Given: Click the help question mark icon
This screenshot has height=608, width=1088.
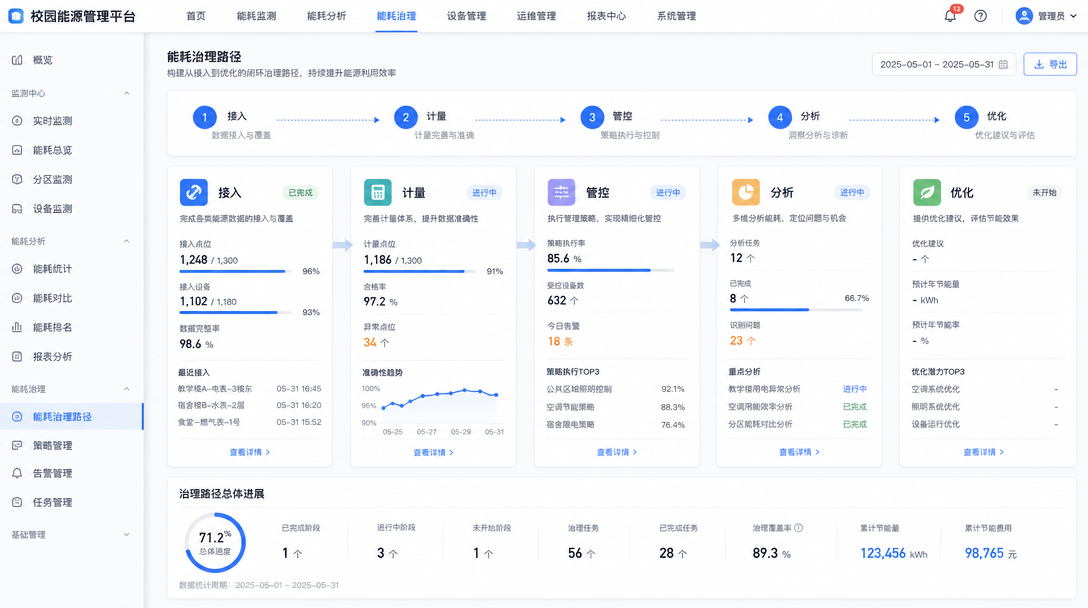Looking at the screenshot, I should point(980,16).
